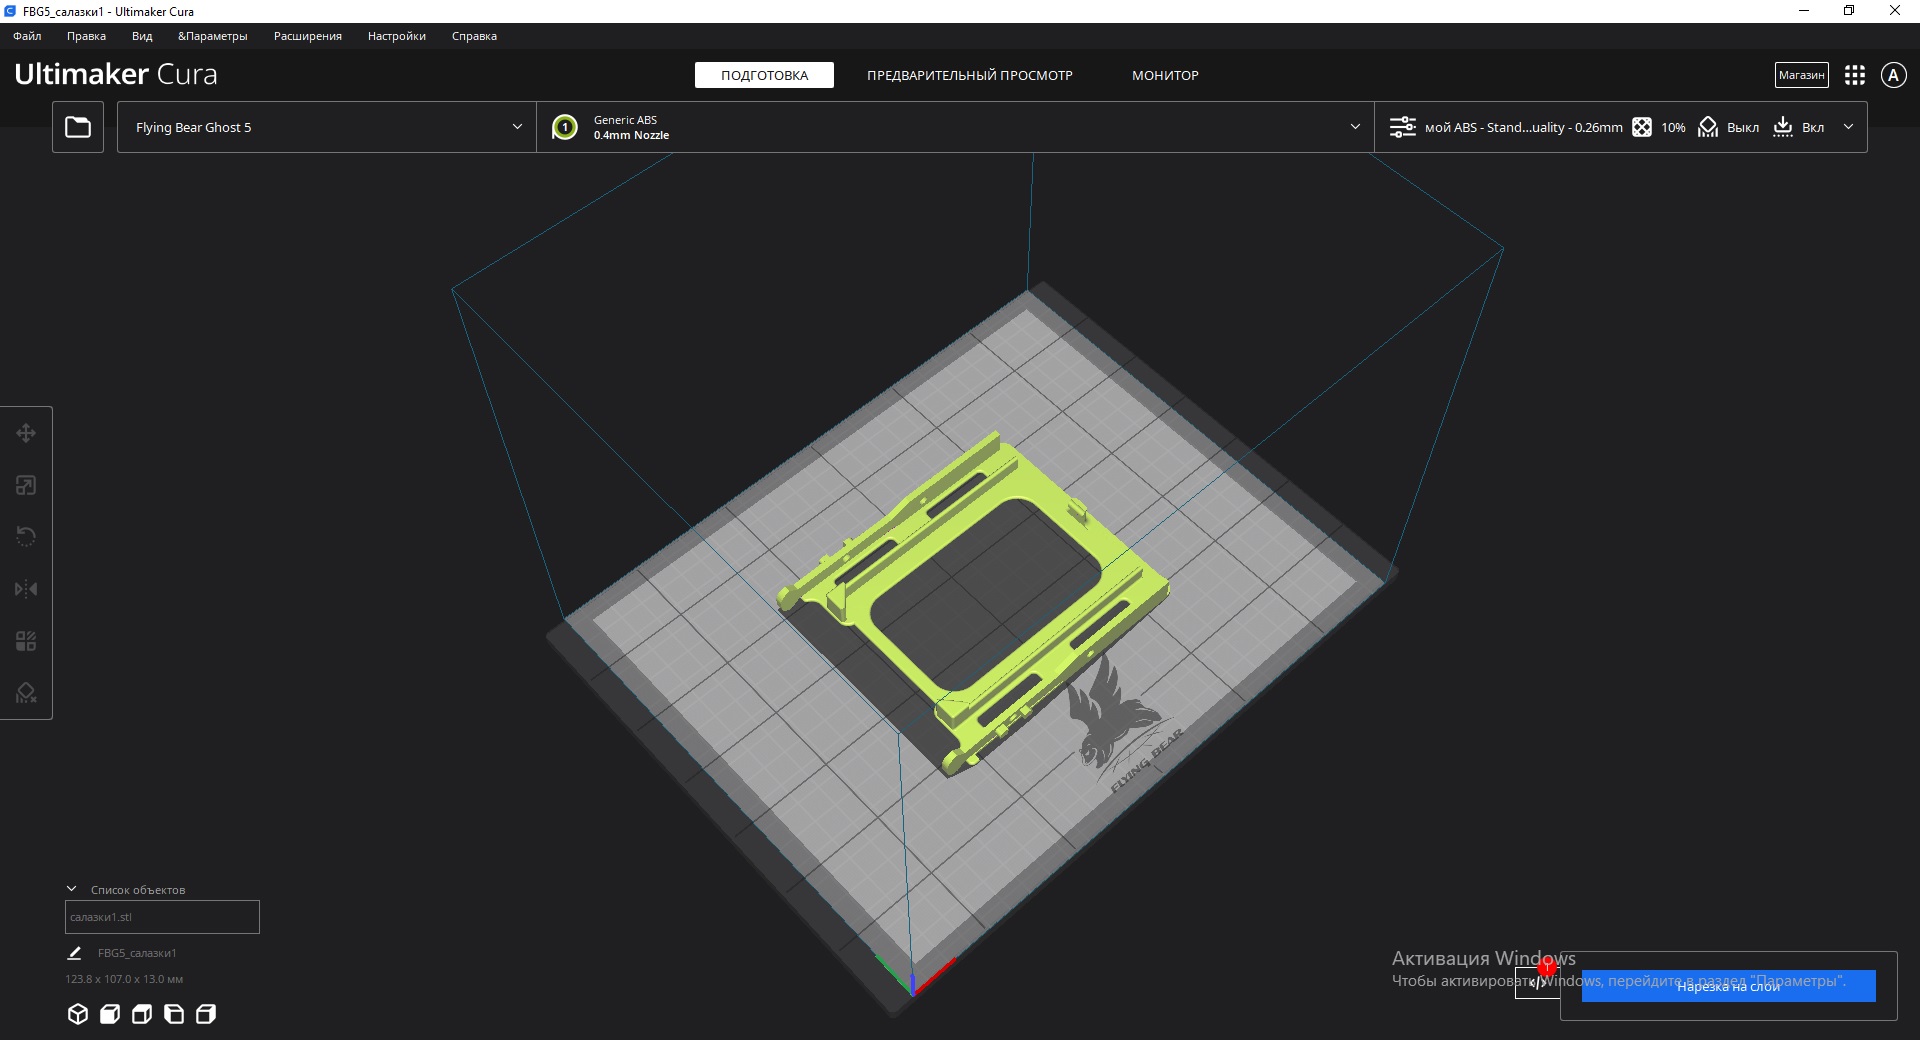Click the FBG5_салазки1 job name
Viewport: 1920px width, 1040px height.
point(137,953)
